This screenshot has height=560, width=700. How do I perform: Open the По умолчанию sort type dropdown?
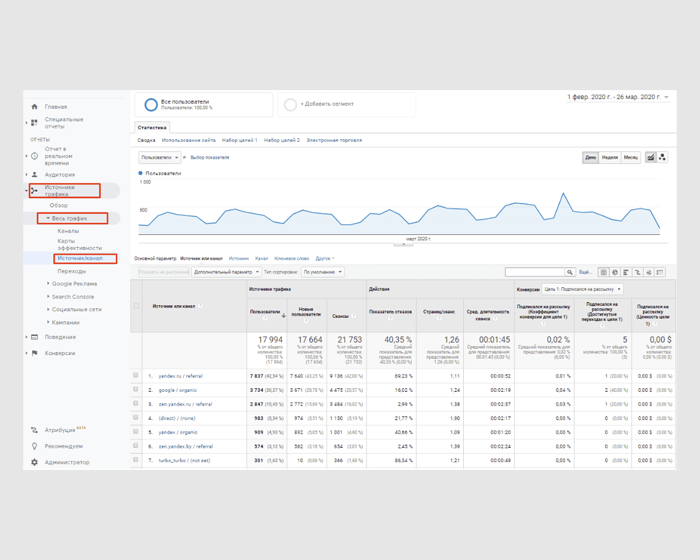pos(323,272)
